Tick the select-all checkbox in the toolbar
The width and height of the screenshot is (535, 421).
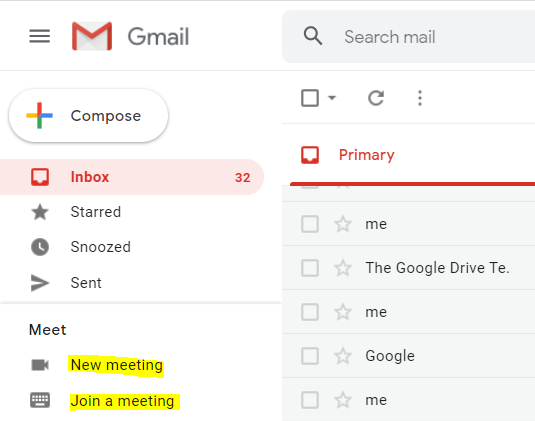(x=310, y=98)
